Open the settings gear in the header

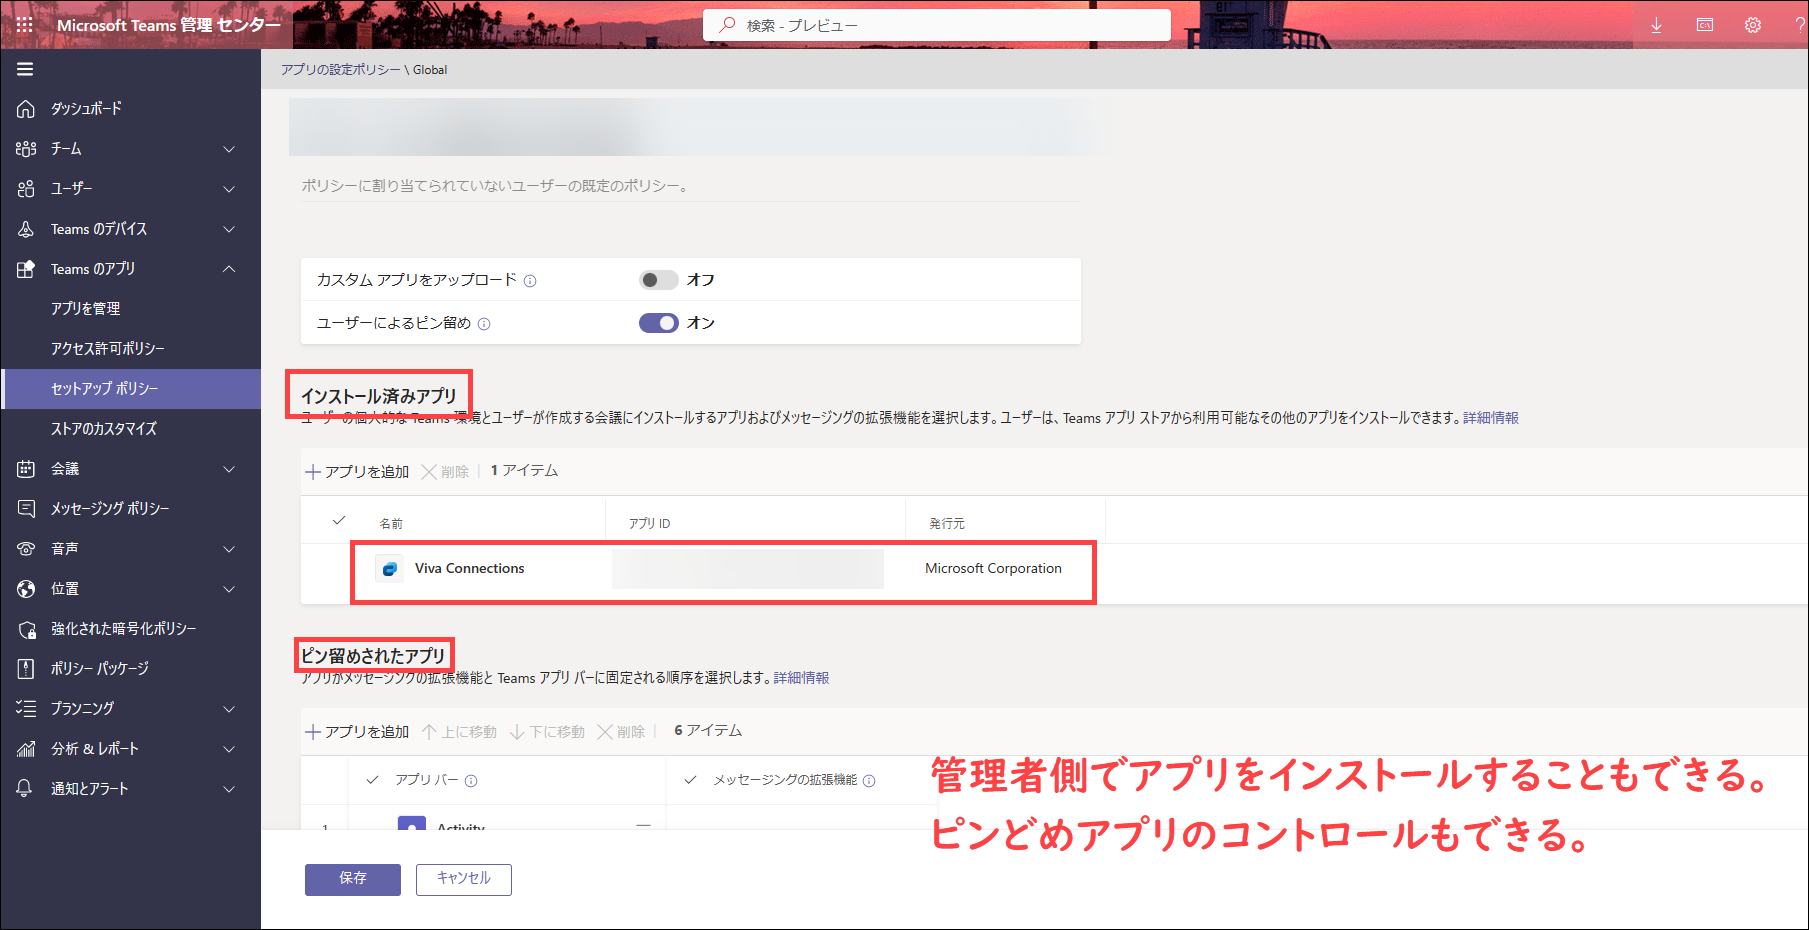1753,25
